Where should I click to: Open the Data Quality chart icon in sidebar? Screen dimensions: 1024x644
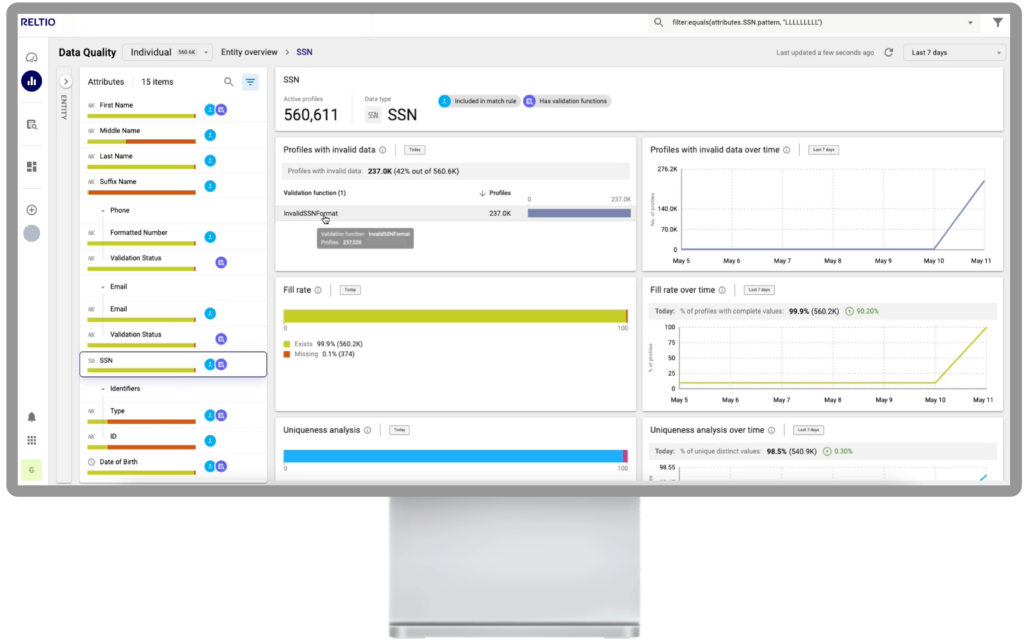click(x=31, y=81)
